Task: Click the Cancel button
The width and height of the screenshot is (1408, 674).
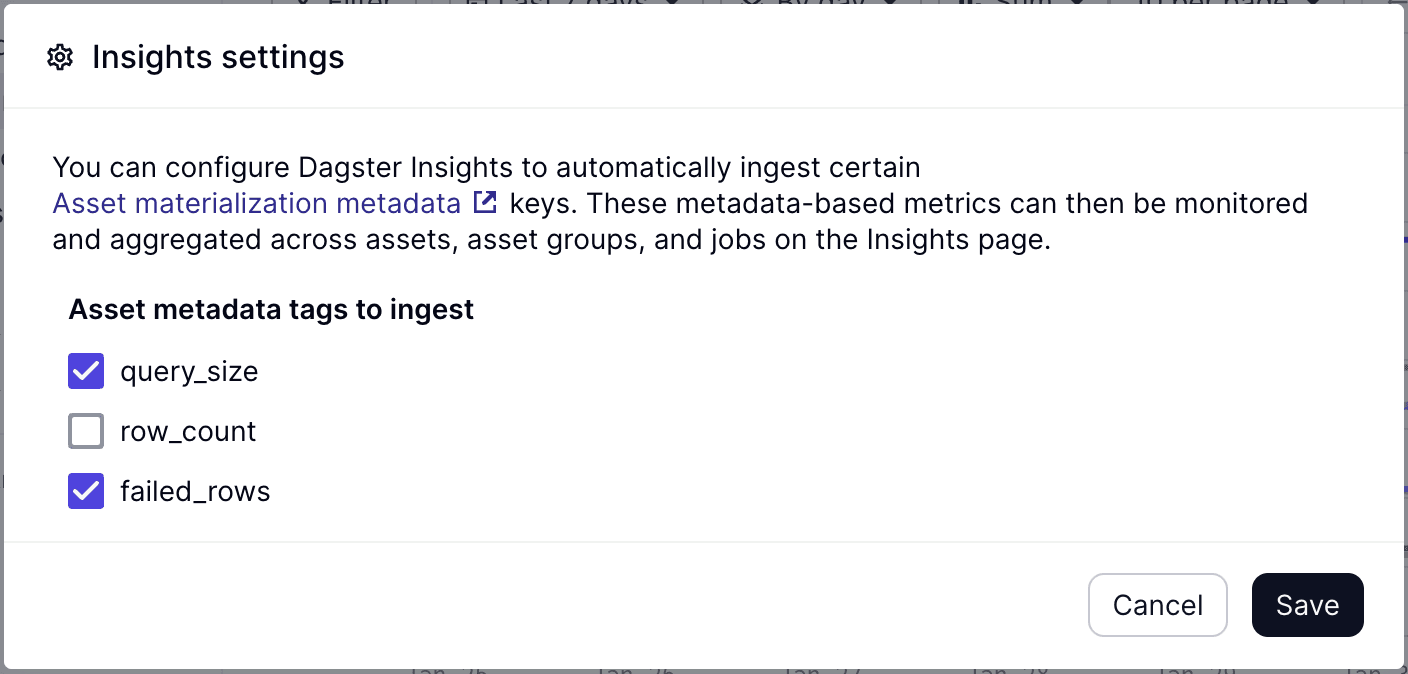Action: [x=1158, y=605]
